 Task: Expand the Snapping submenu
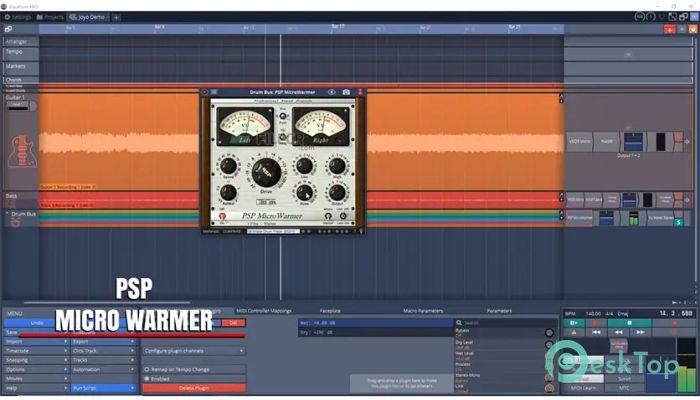[x=37, y=360]
